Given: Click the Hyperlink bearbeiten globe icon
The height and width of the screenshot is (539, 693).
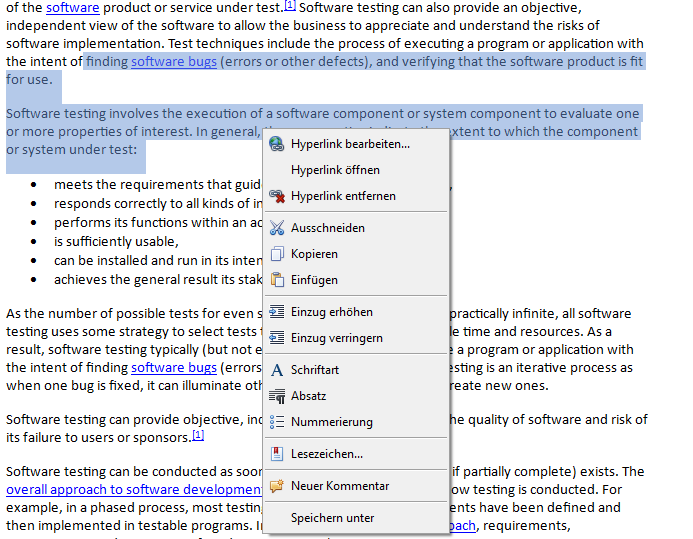Looking at the screenshot, I should 277,144.
